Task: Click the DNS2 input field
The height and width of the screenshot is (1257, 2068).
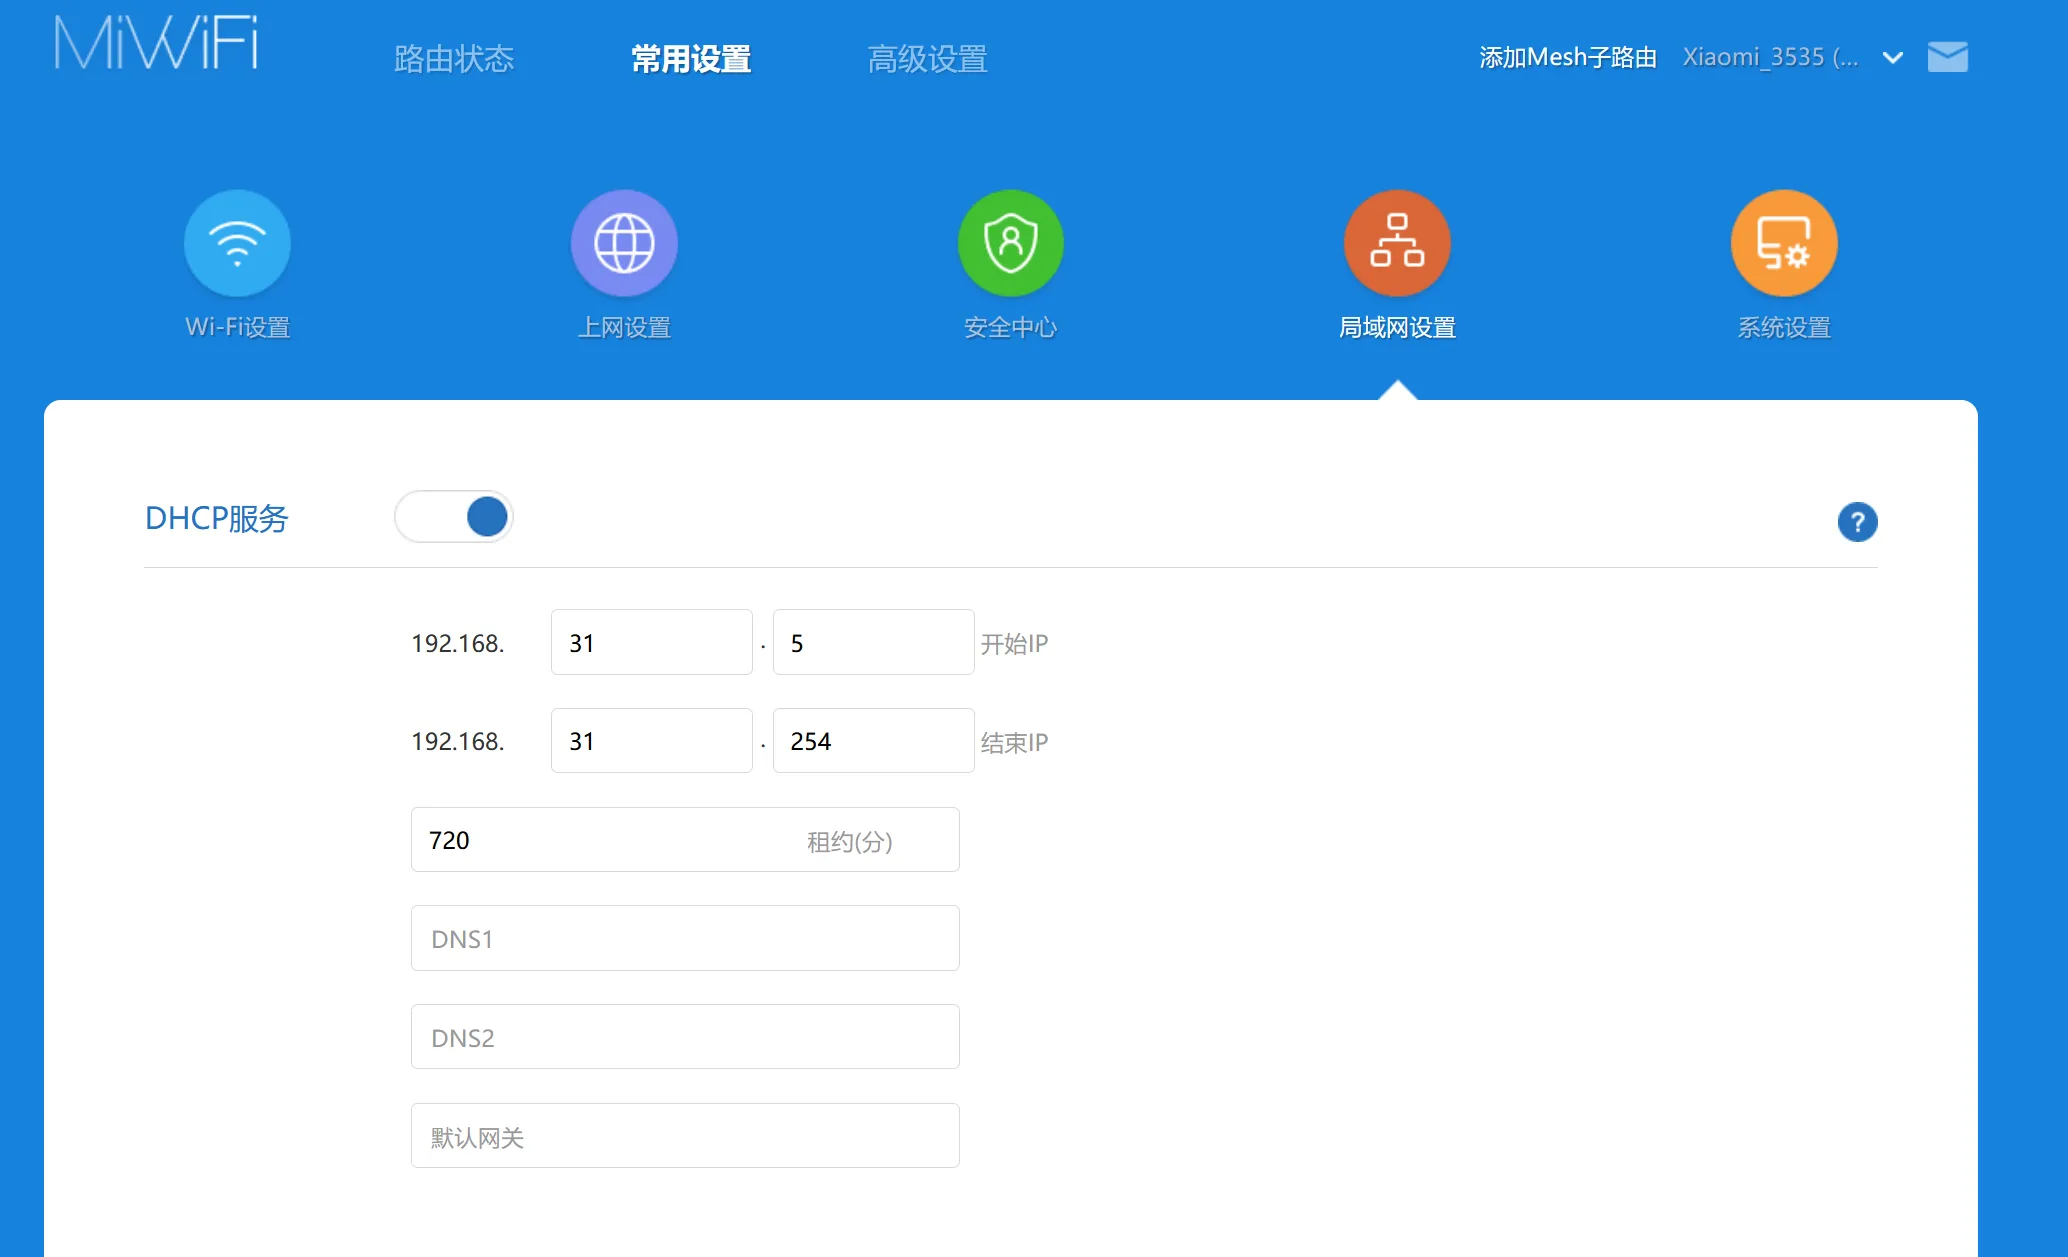Action: point(685,1037)
